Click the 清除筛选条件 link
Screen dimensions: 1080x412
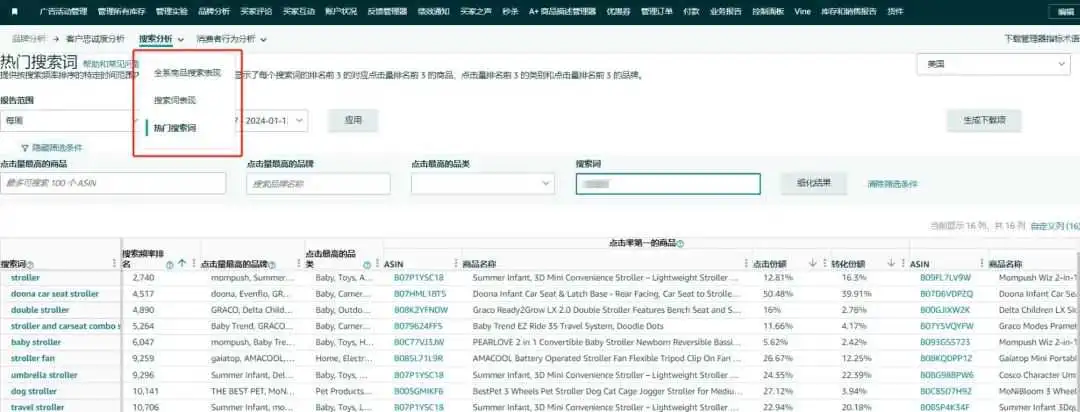(x=893, y=184)
